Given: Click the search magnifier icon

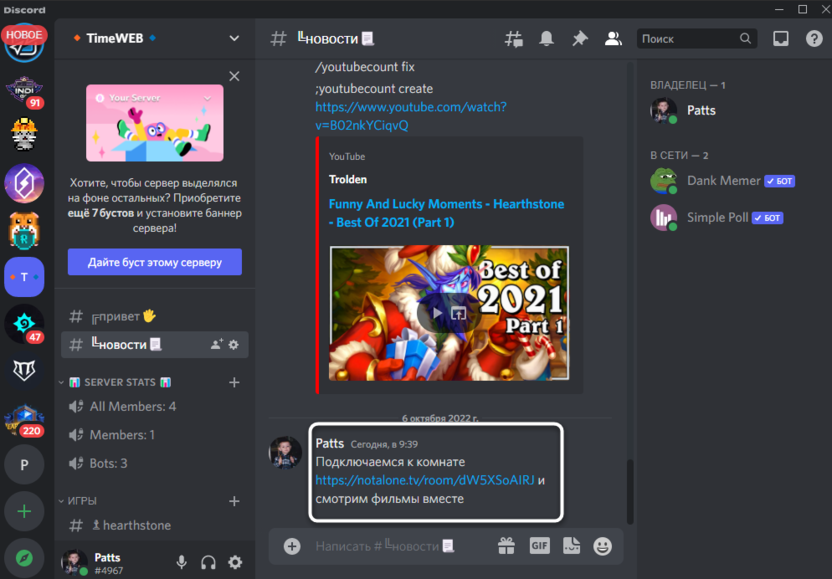Looking at the screenshot, I should click(x=745, y=39).
